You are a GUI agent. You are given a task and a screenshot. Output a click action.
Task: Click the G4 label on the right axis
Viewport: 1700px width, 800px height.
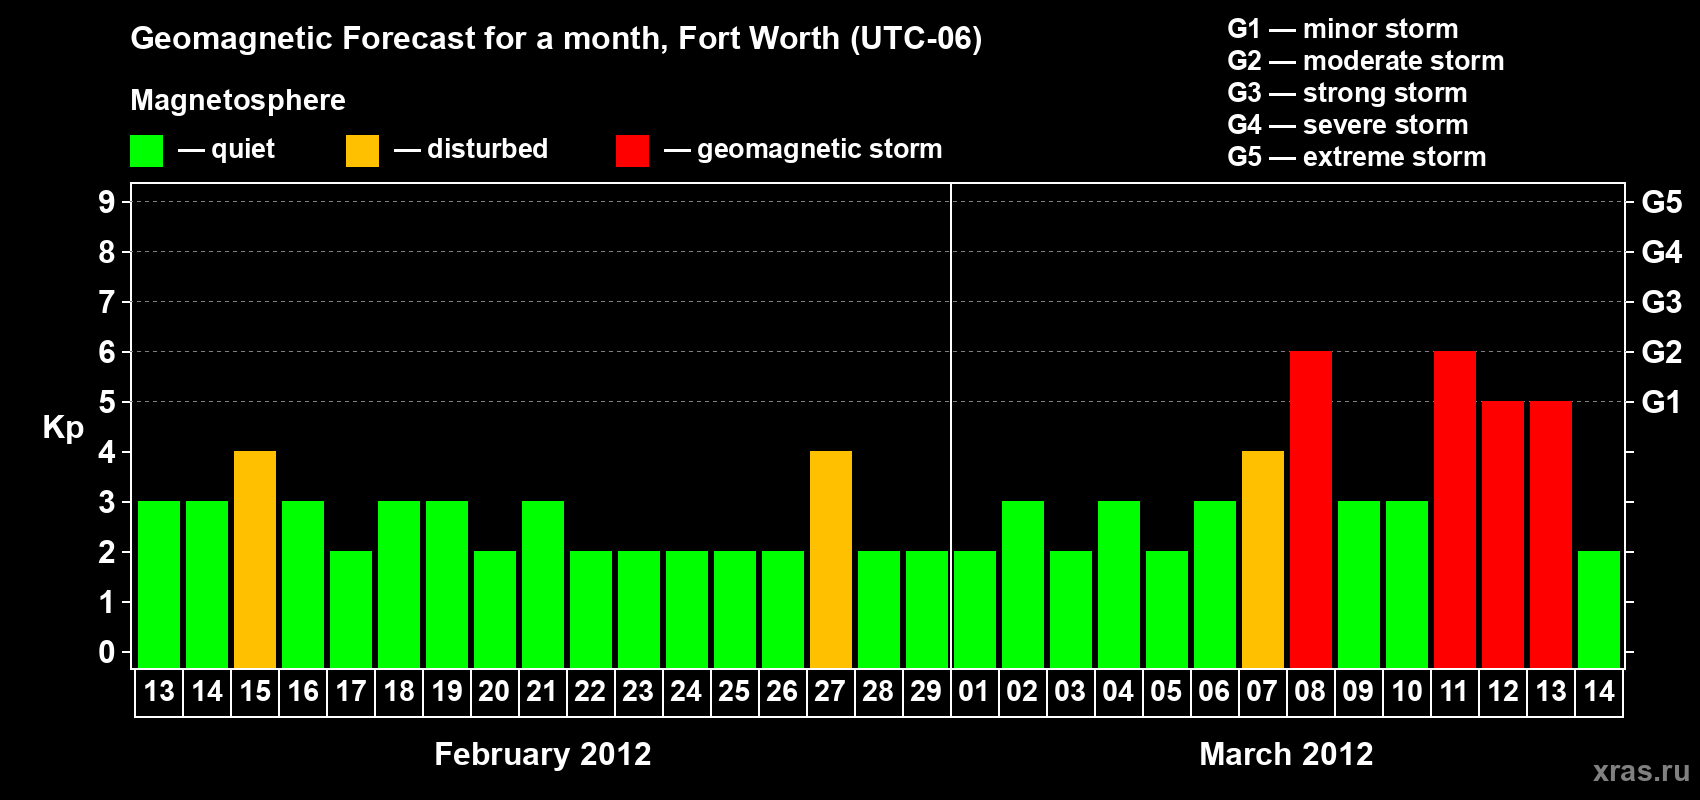(1662, 252)
